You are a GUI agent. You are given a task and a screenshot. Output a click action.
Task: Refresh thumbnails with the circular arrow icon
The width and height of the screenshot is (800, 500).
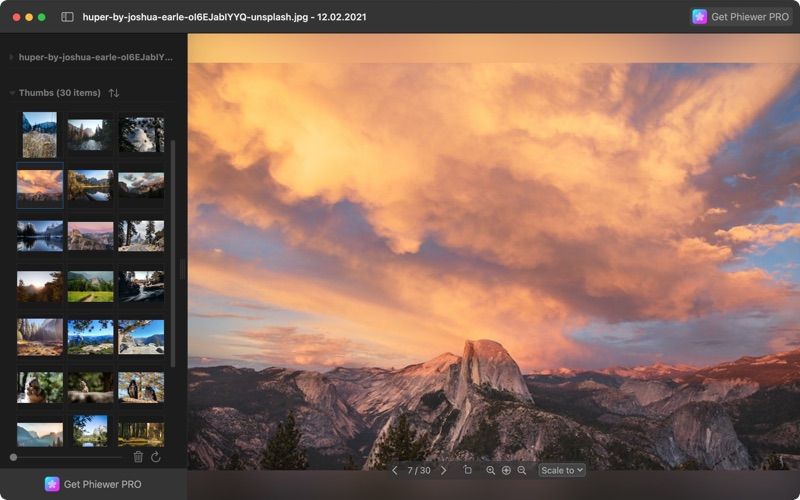(x=156, y=457)
